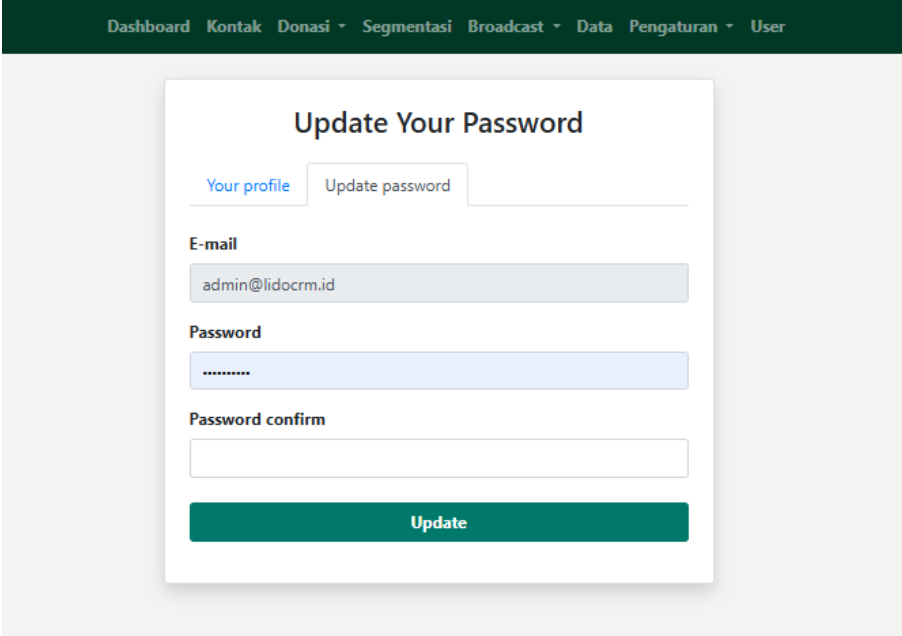Focus the Password input field
Screen dimensions: 902x636
point(438,371)
